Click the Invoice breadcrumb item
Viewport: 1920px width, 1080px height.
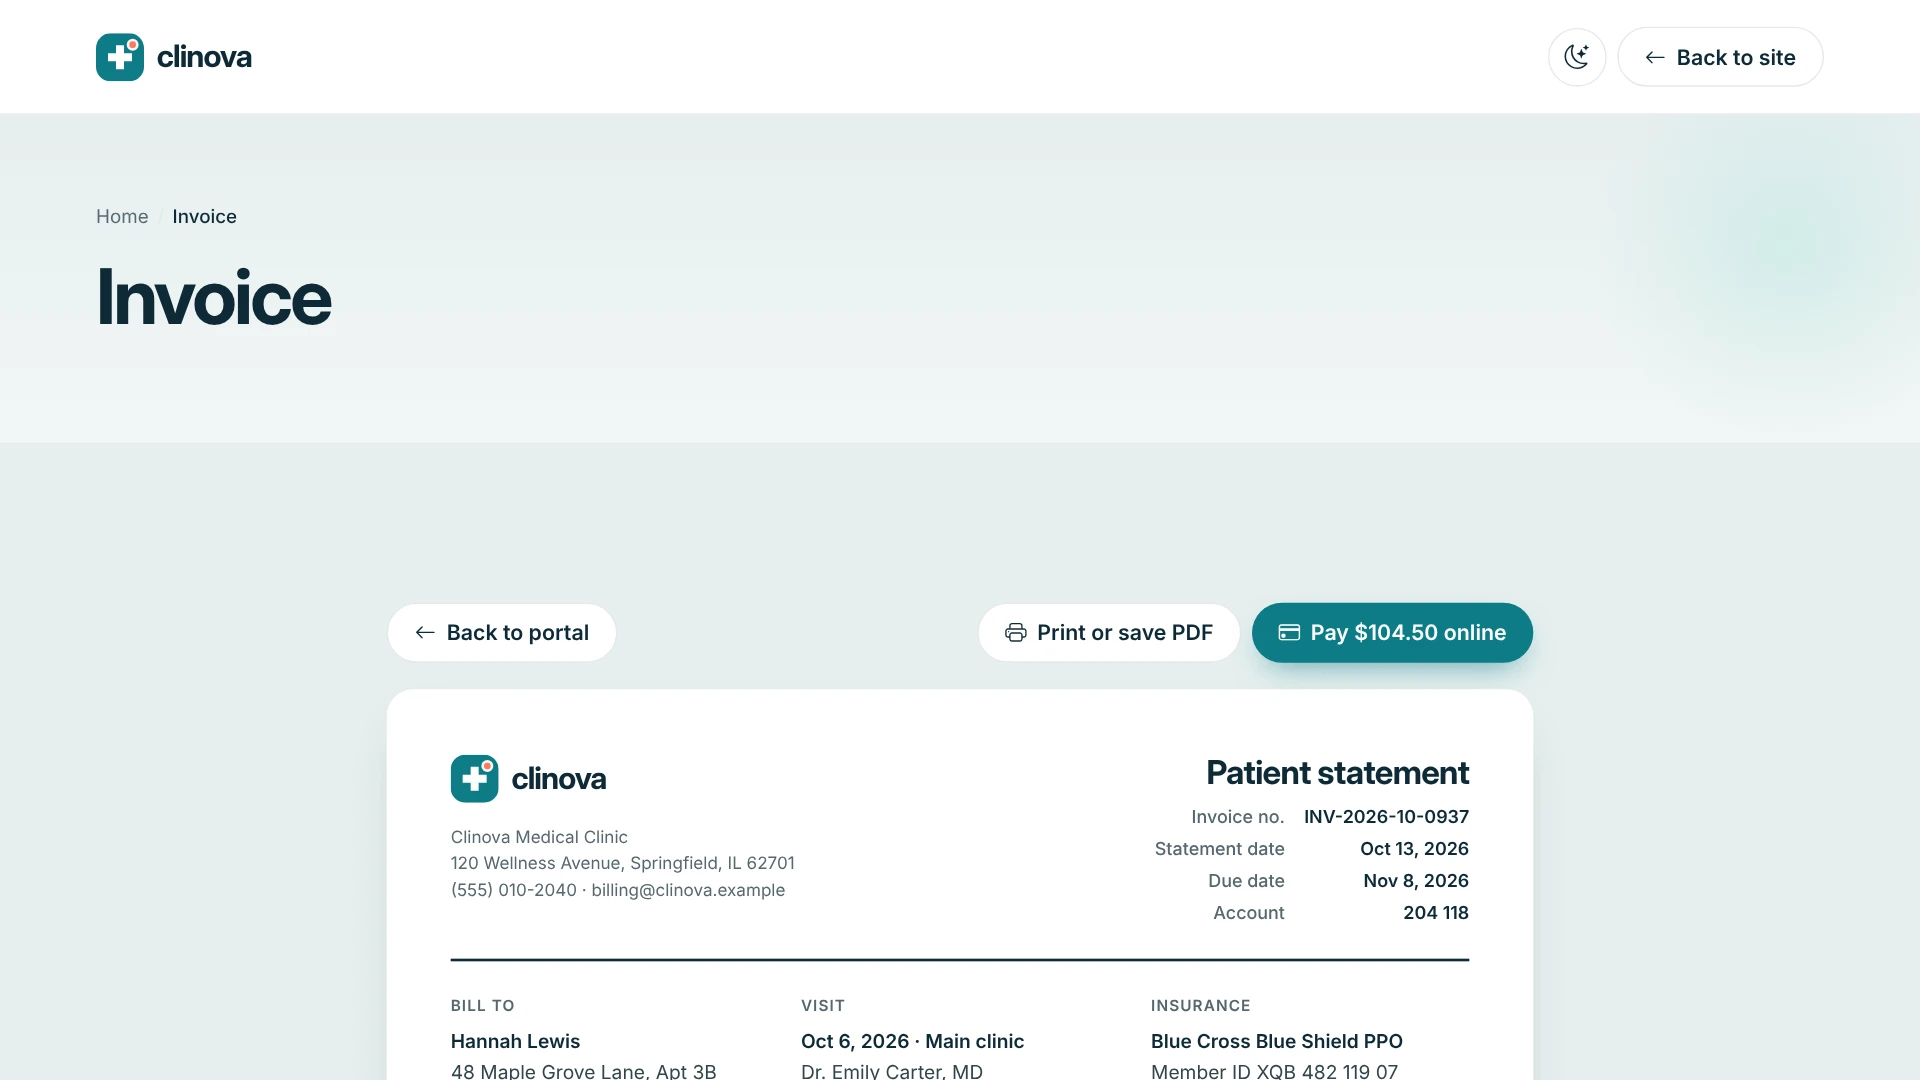click(x=204, y=216)
